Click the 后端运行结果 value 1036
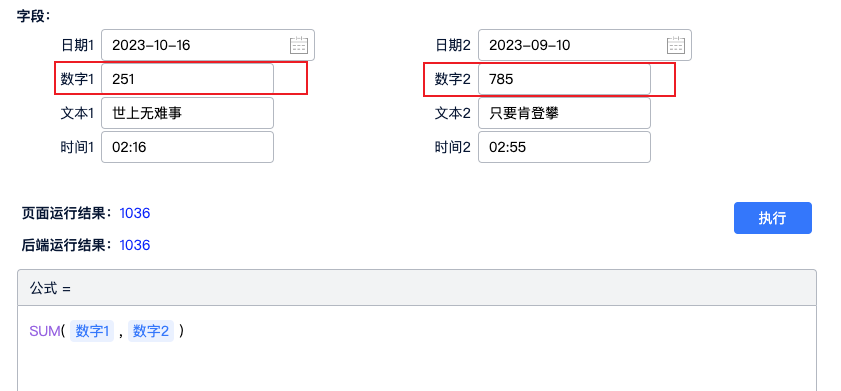 [x=135, y=245]
